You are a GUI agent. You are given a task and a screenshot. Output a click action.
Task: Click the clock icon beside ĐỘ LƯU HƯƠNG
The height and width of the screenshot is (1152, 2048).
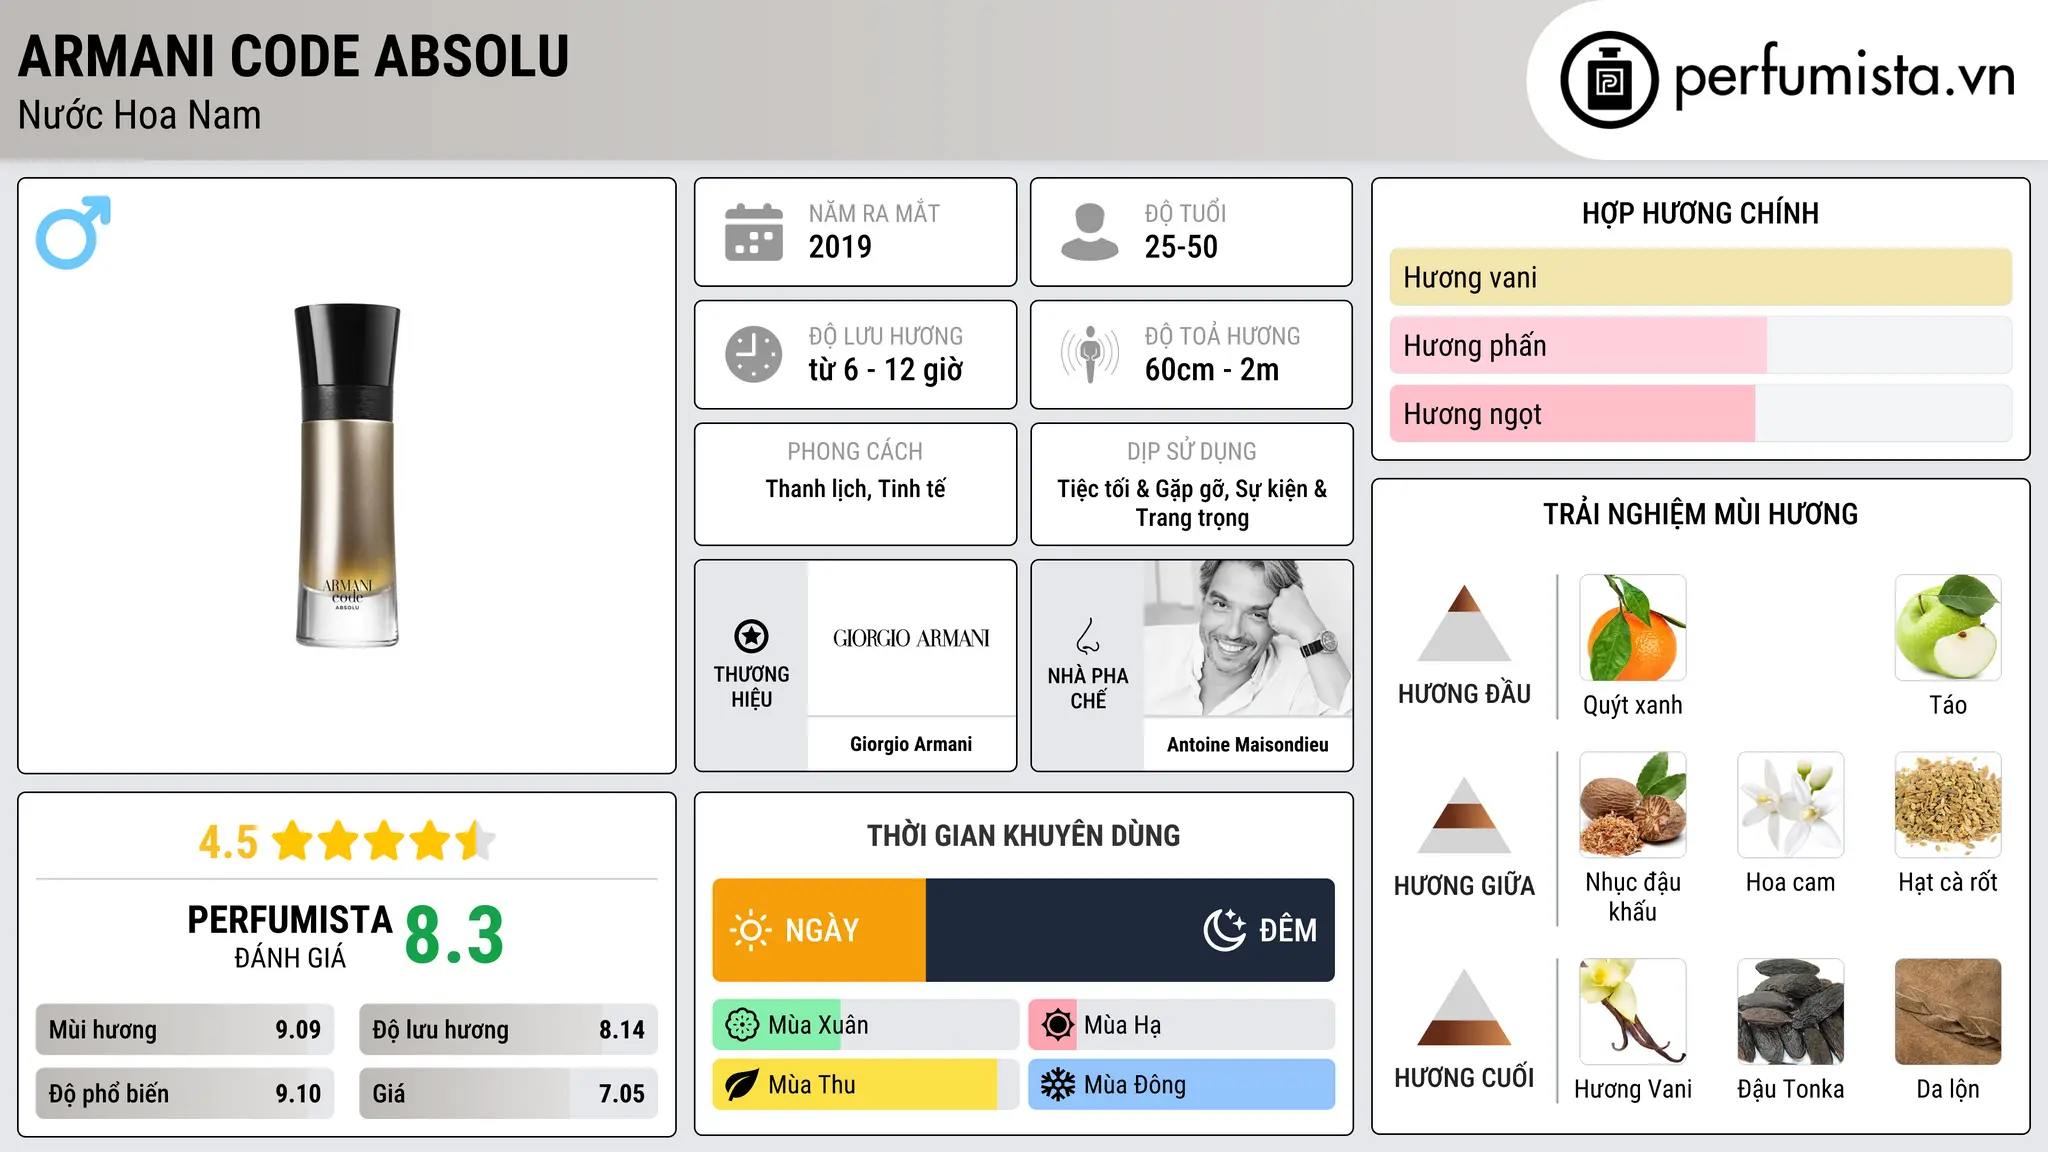[x=754, y=354]
